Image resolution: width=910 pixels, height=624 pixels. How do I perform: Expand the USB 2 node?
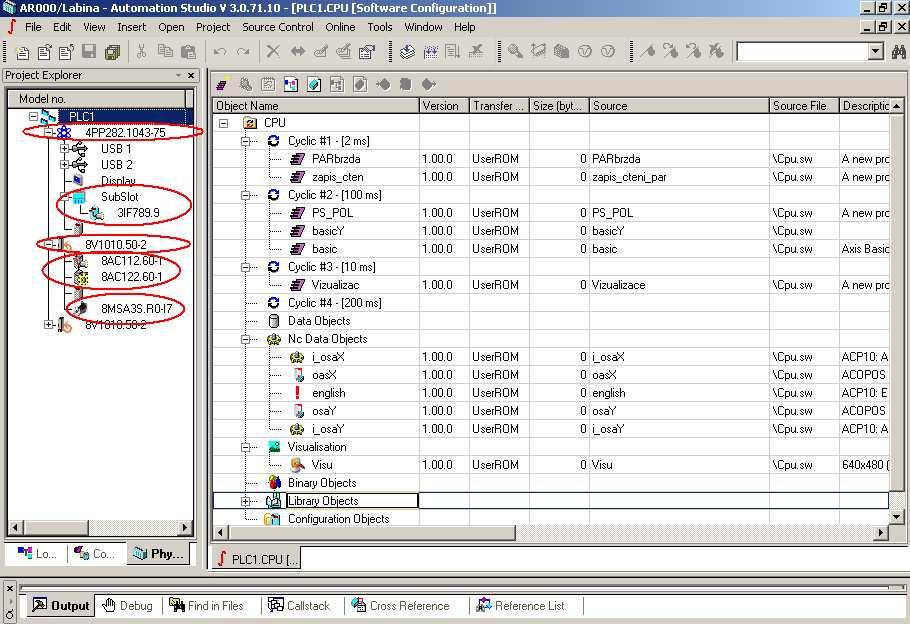pos(65,165)
